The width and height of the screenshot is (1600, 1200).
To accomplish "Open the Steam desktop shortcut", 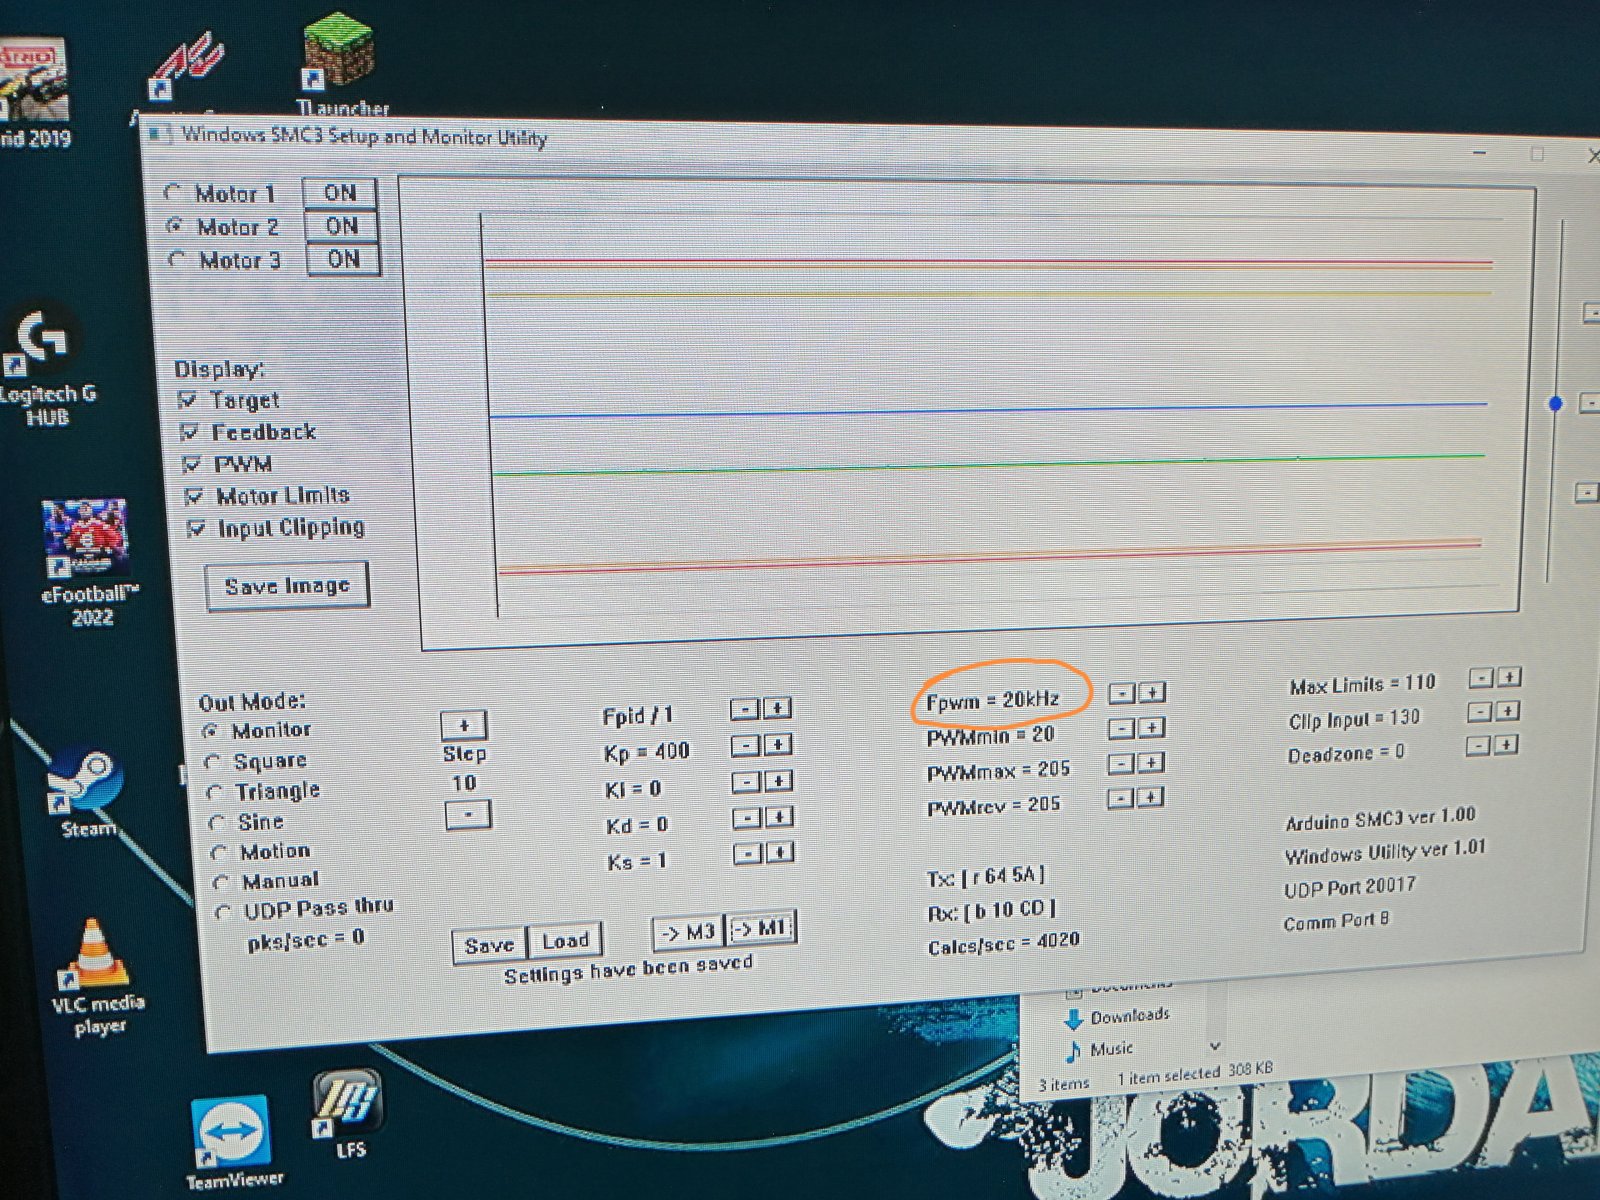I will click(x=88, y=794).
